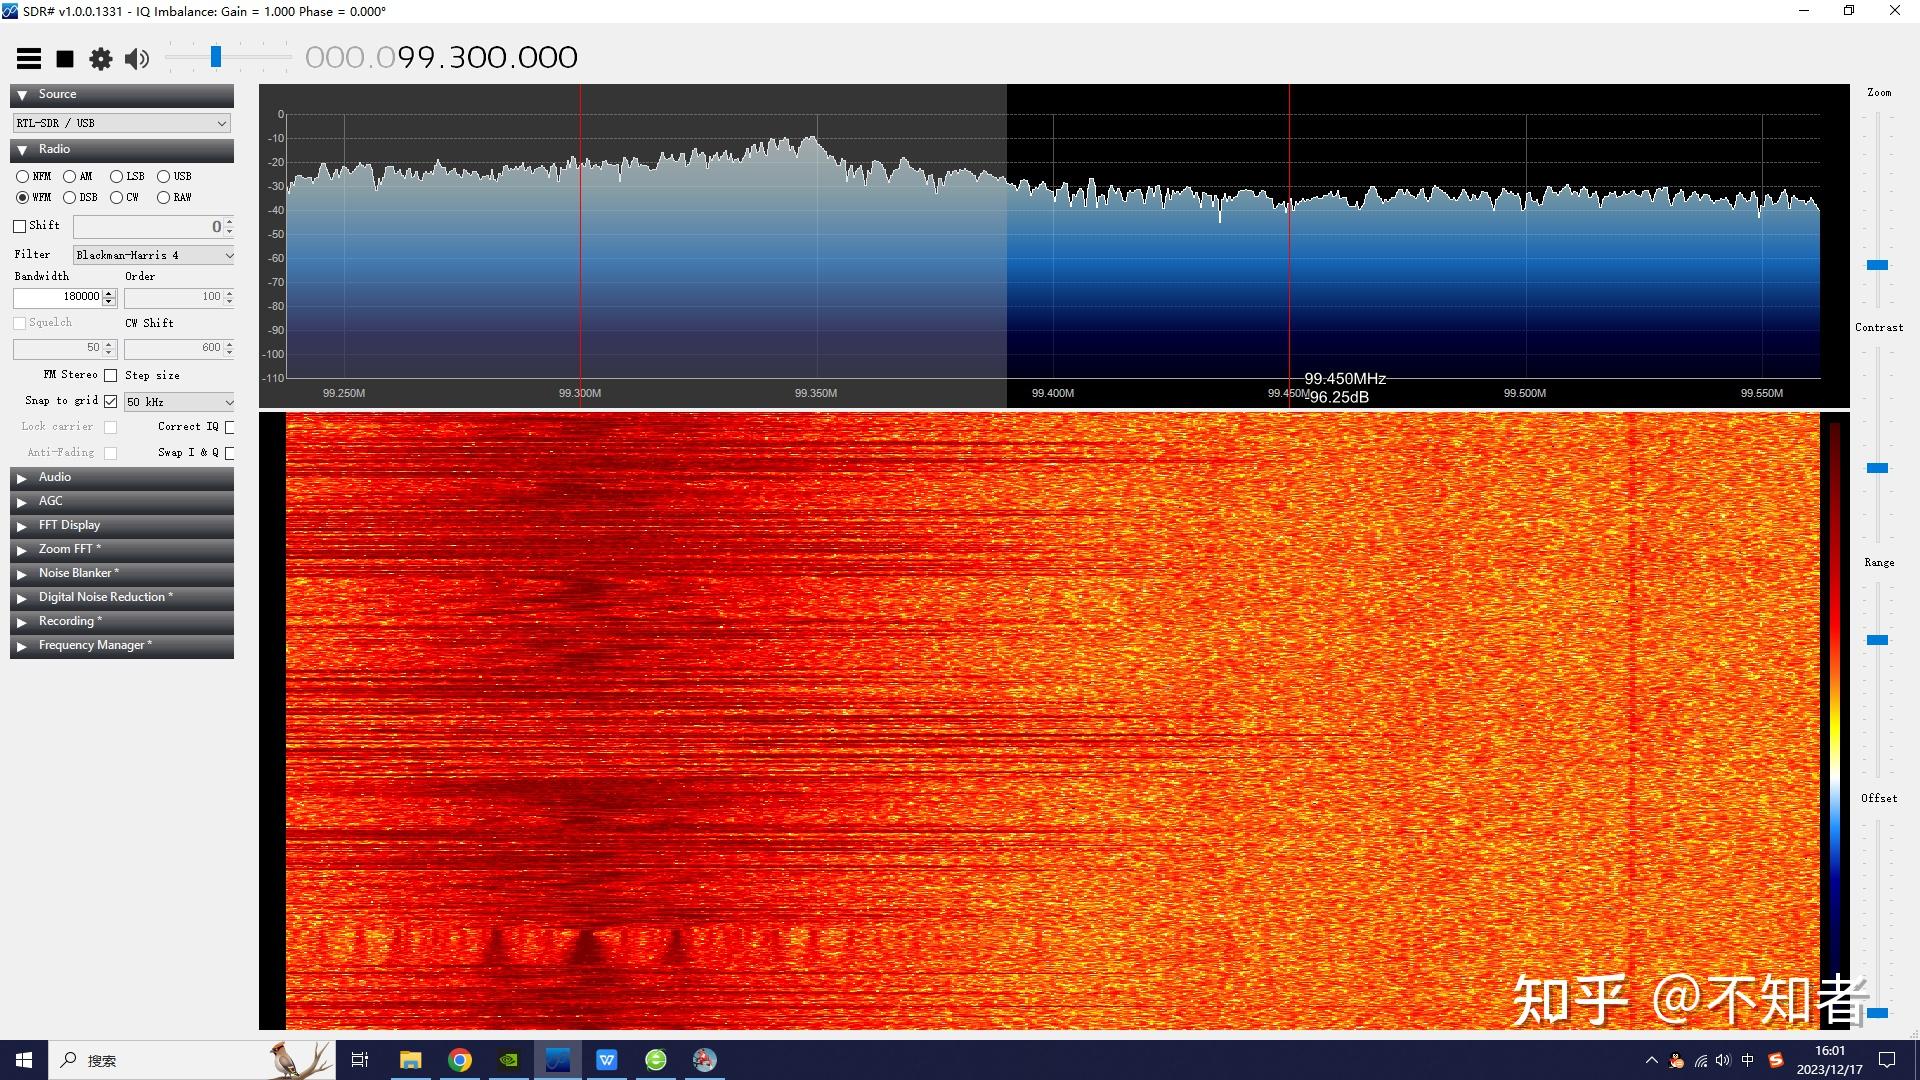Open Task View in the taskbar
1920x1080 pixels.
pos(360,1060)
